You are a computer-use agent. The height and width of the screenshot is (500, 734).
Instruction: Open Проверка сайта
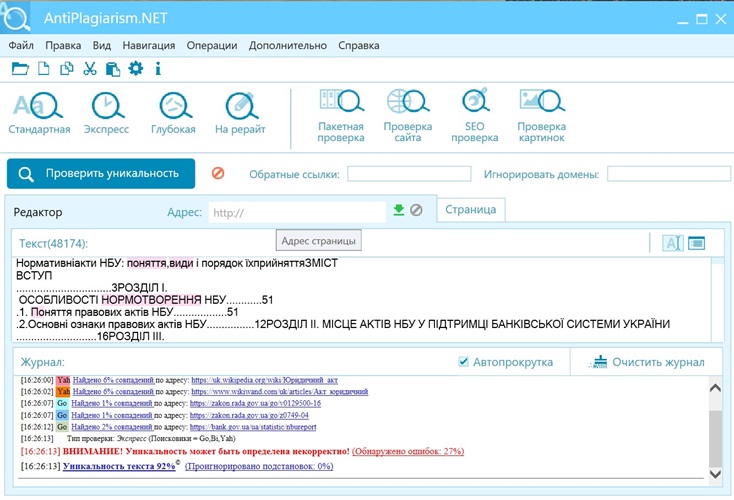[x=408, y=116]
